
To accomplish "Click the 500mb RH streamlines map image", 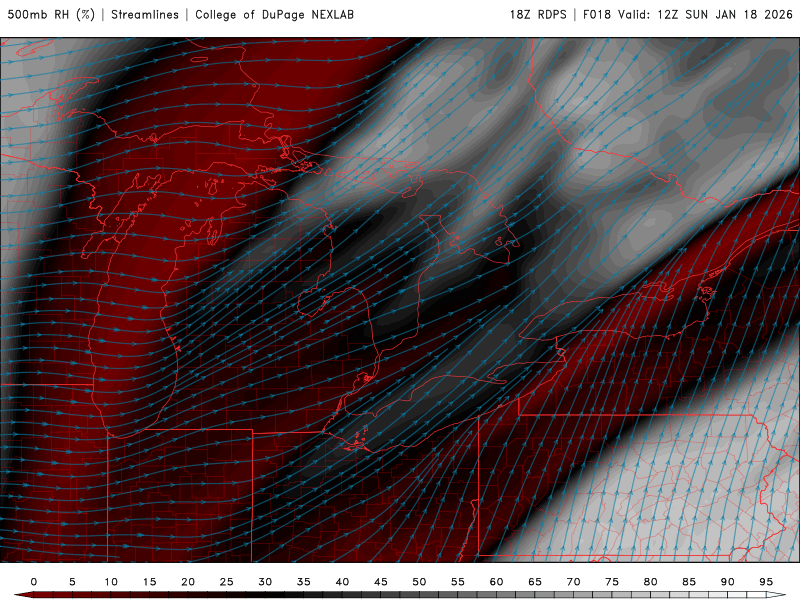I will pyautogui.click(x=400, y=300).
